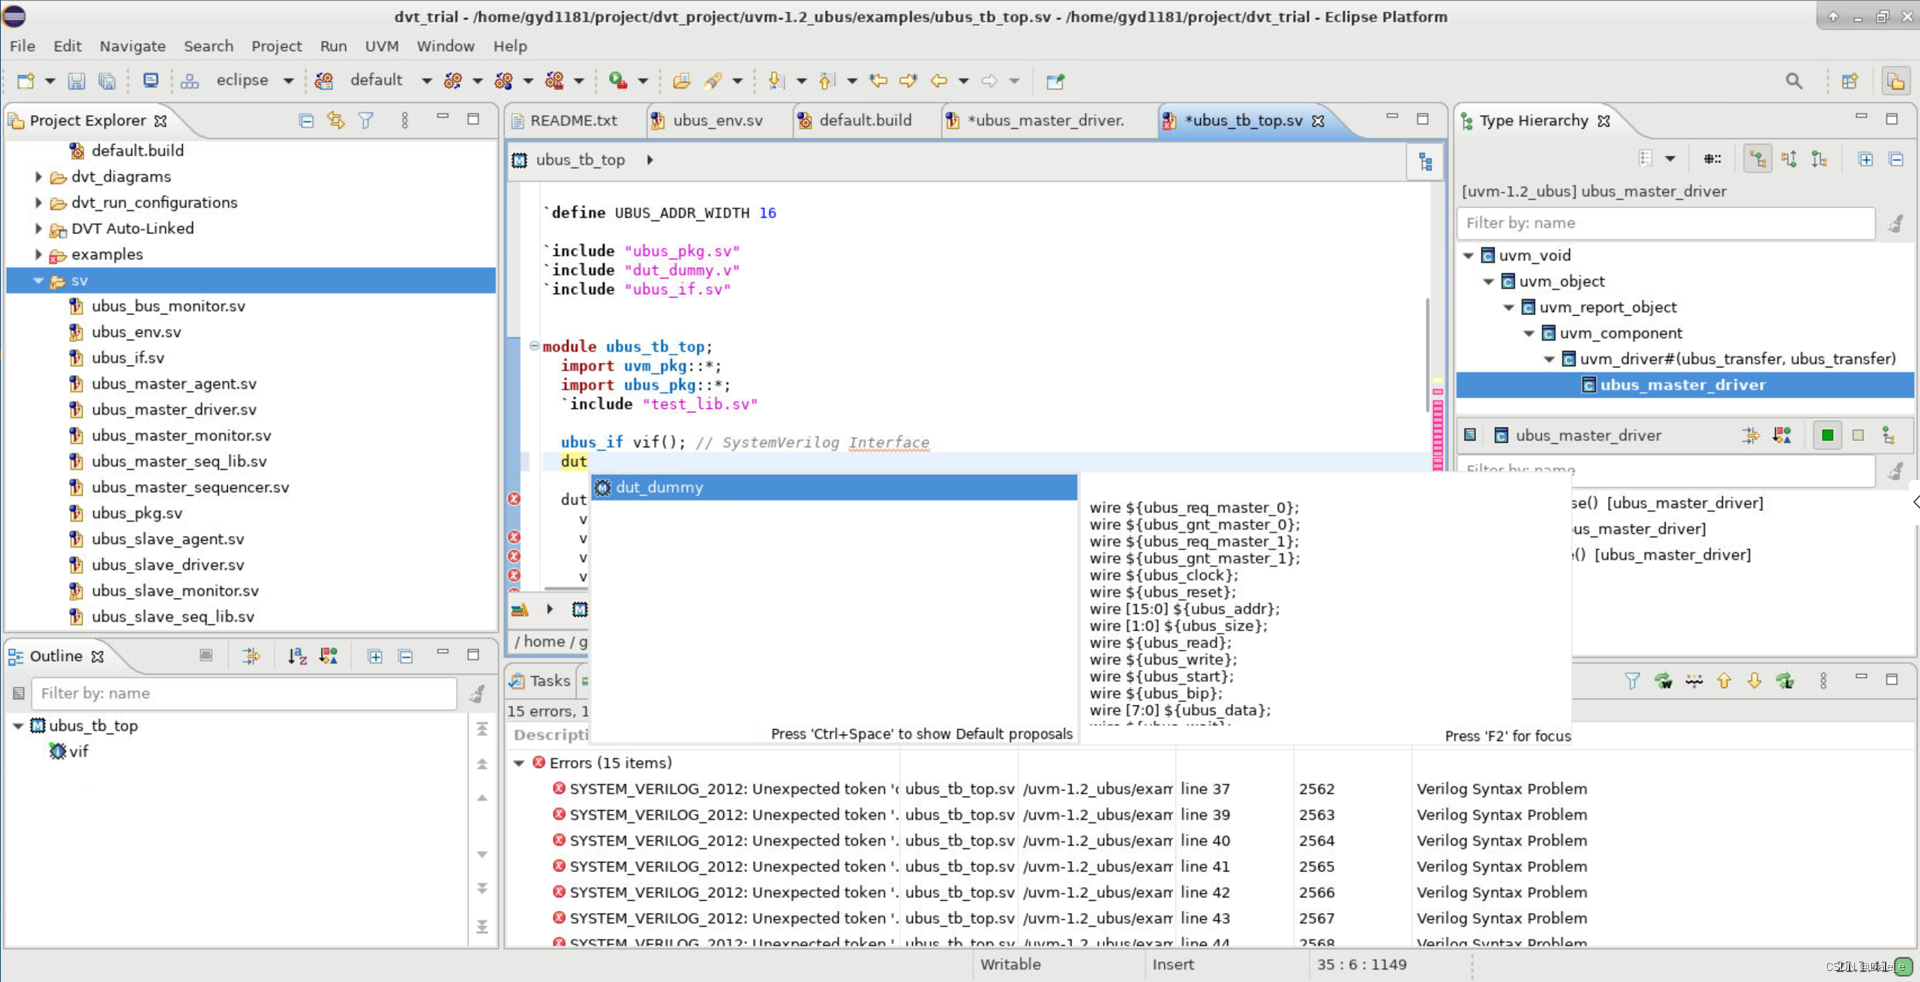
Task: Clear the Type Hierarchy filter with broom icon
Action: [x=1895, y=223]
